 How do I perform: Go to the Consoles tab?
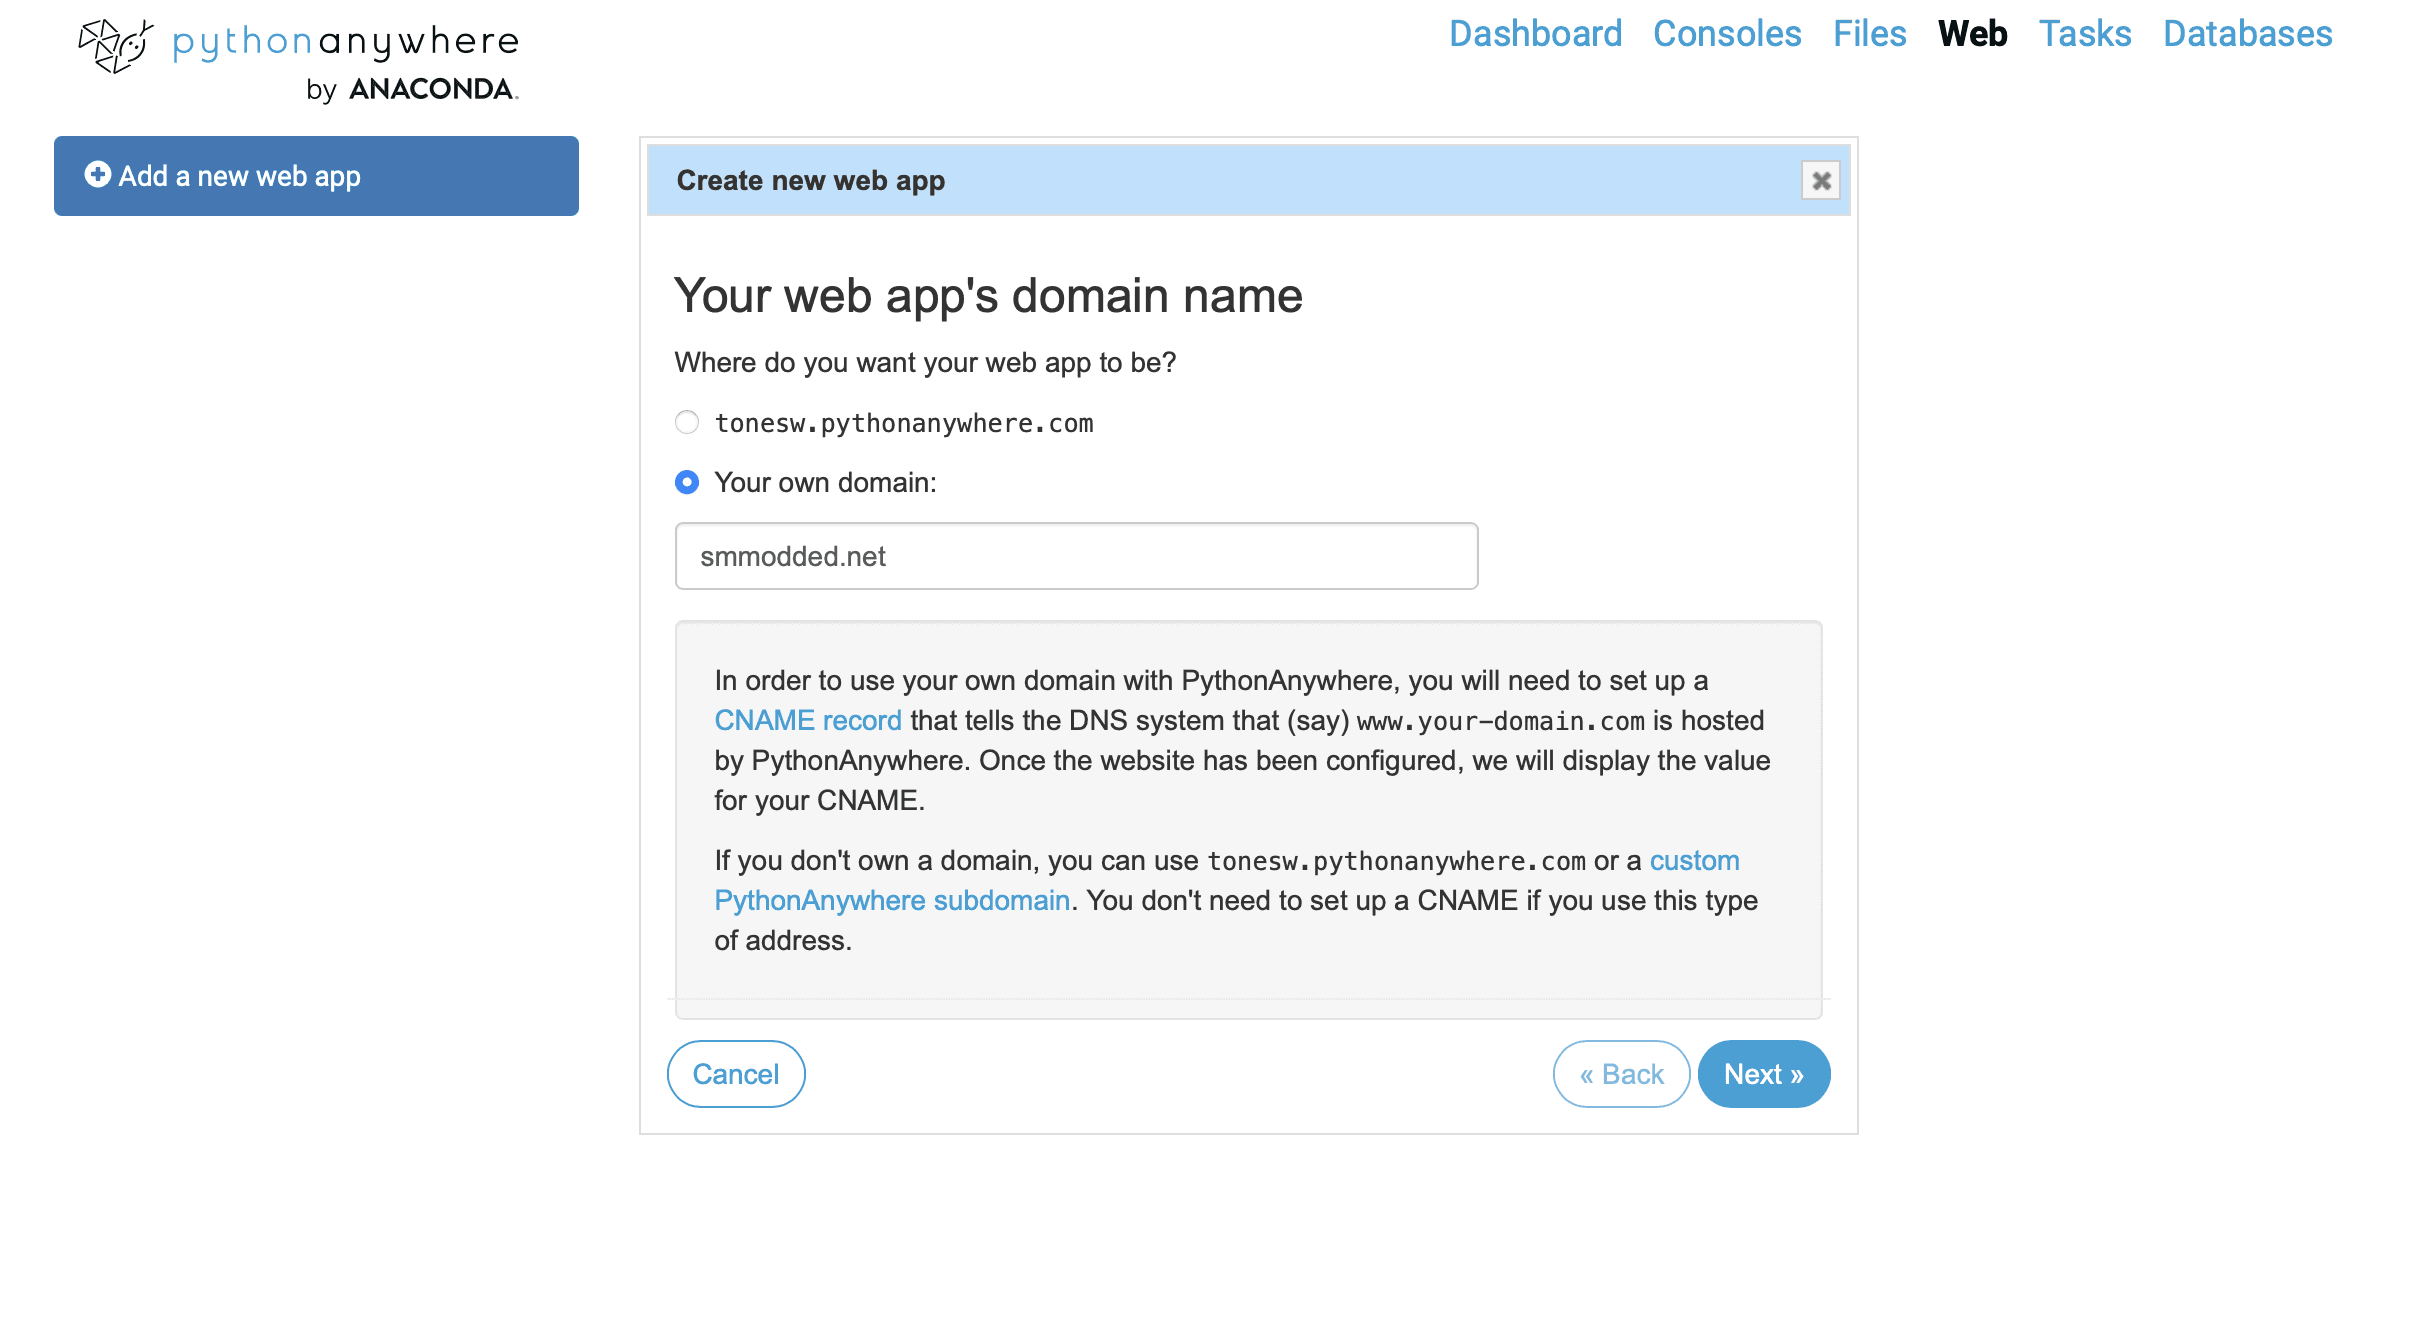[1727, 34]
